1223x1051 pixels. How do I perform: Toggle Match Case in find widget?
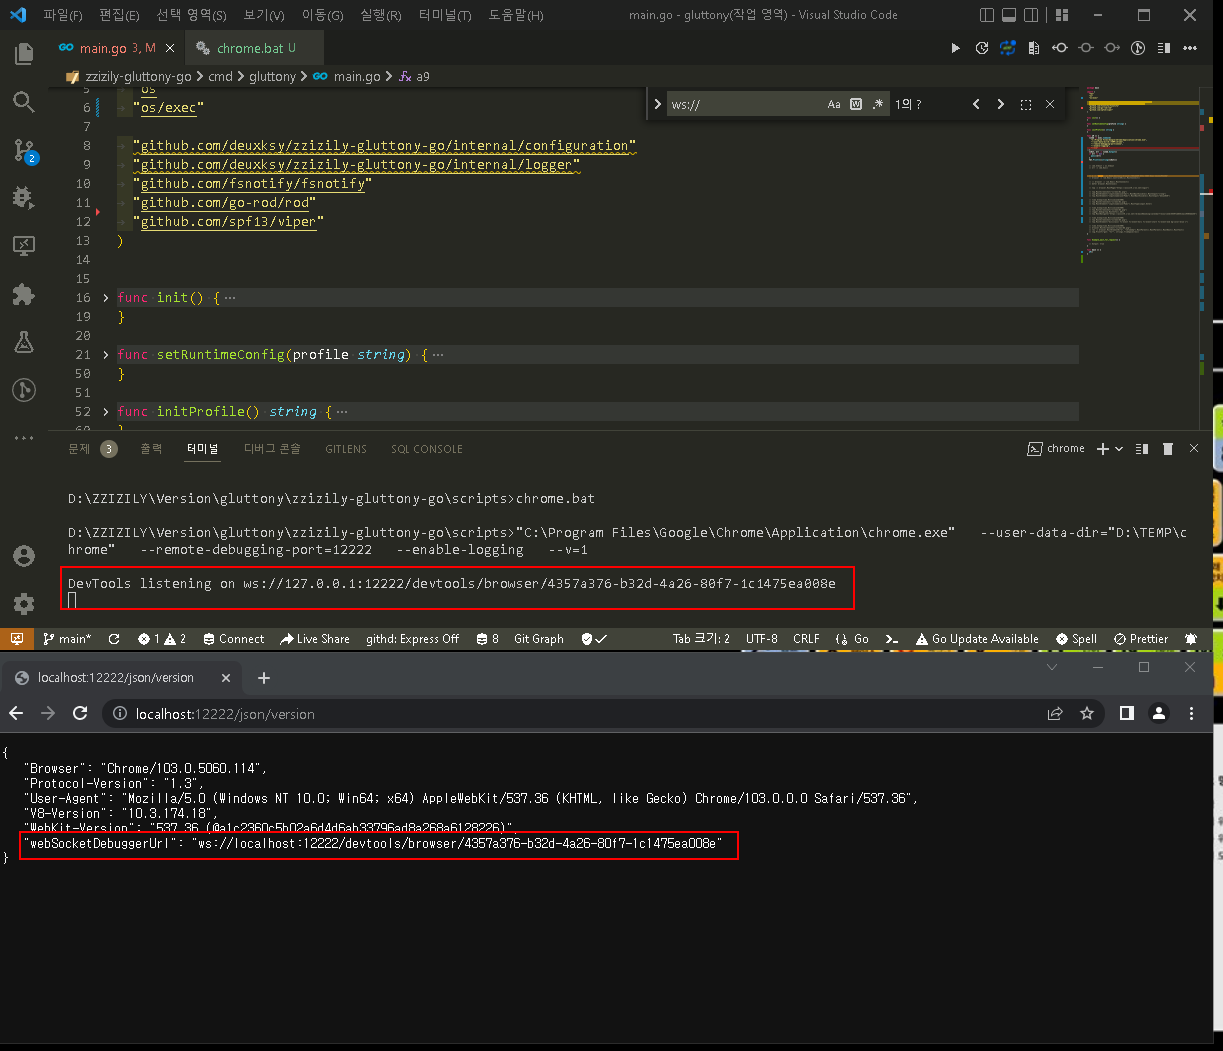point(834,104)
